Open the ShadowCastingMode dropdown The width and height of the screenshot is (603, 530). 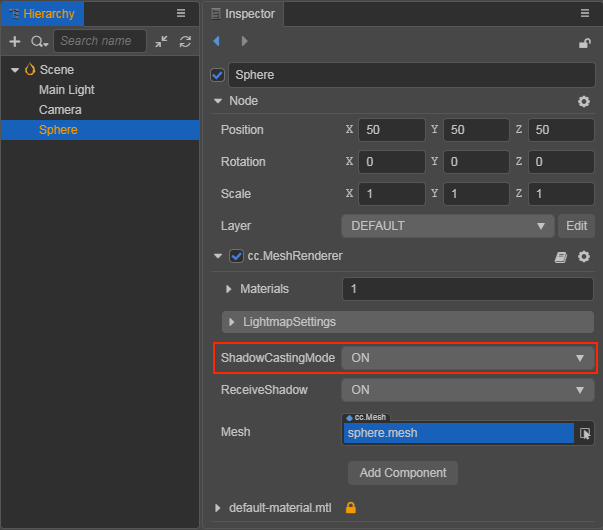click(x=467, y=358)
